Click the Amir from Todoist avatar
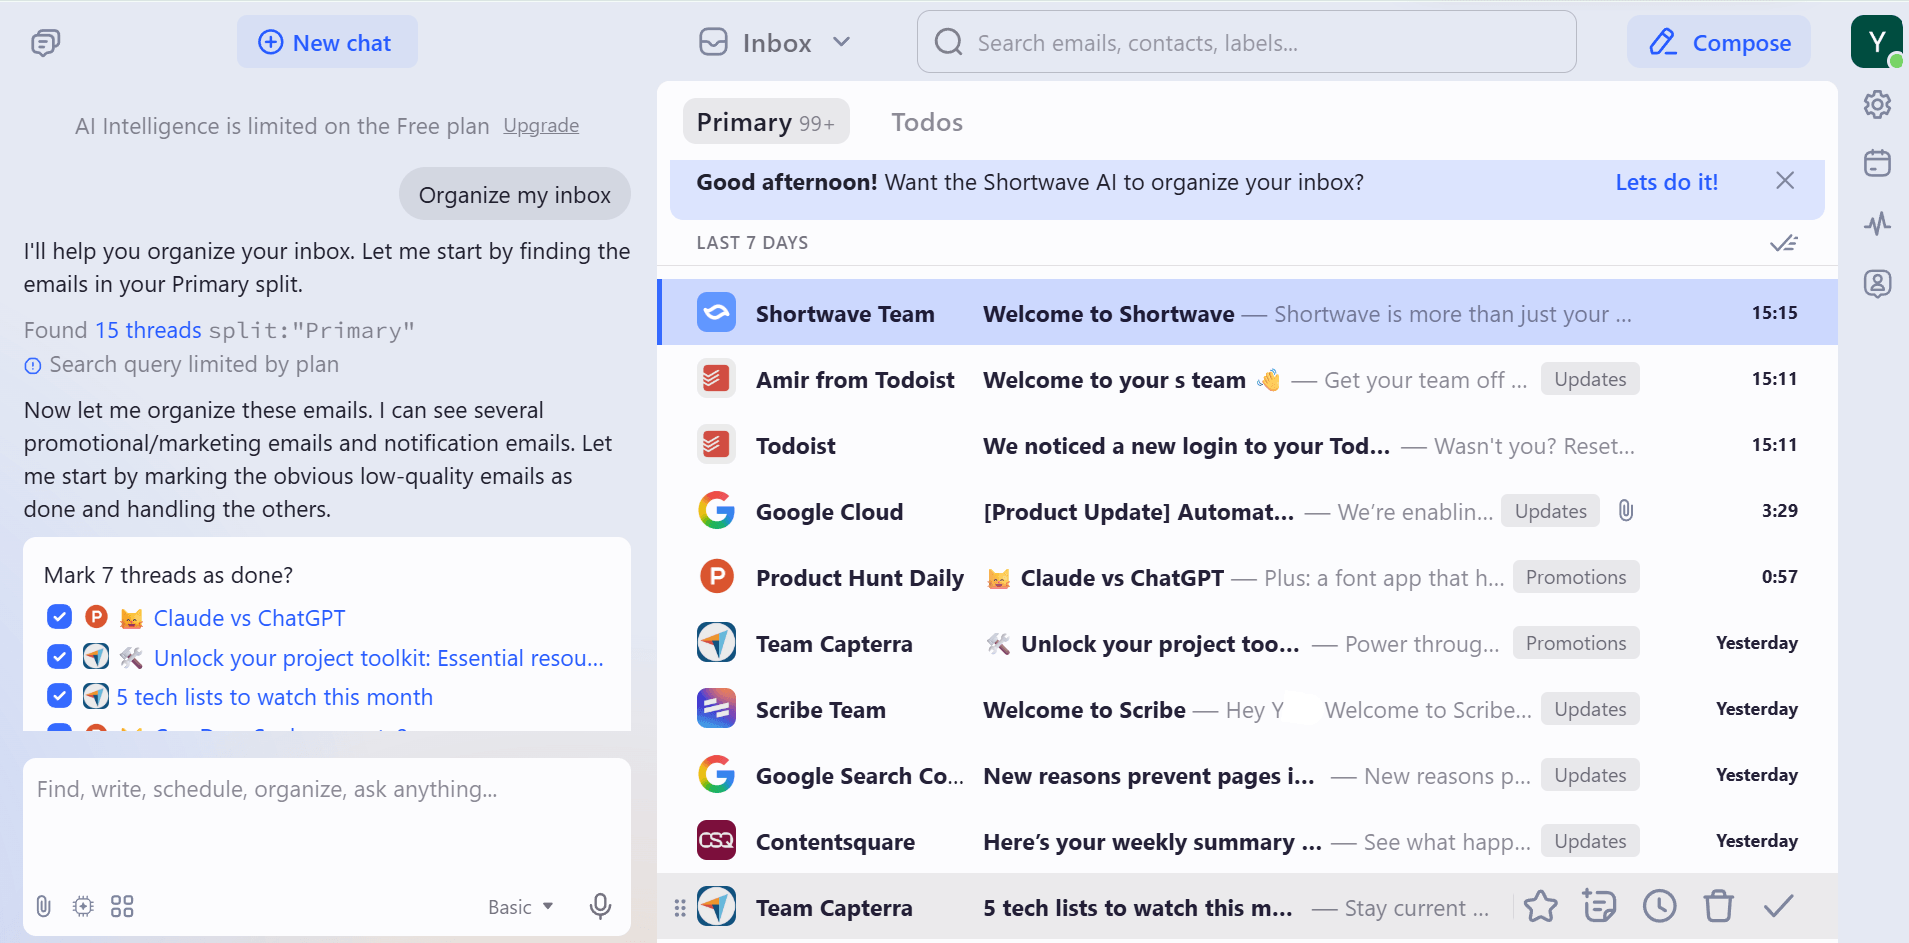The height and width of the screenshot is (943, 1909). (716, 379)
